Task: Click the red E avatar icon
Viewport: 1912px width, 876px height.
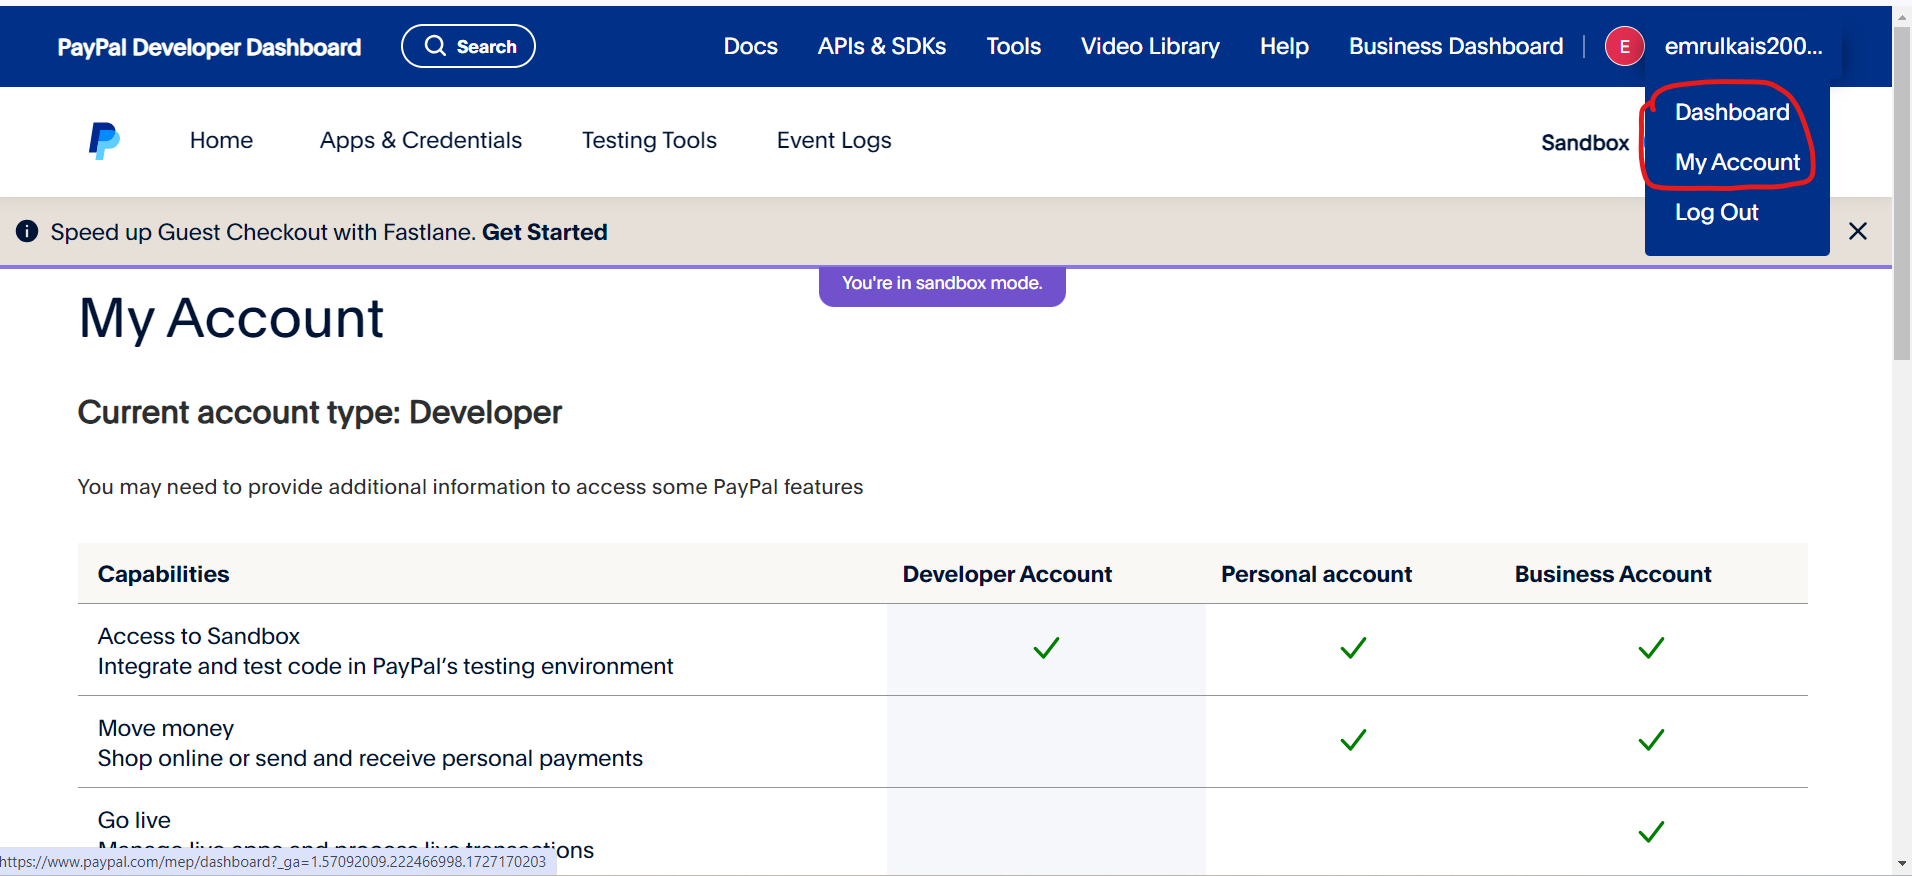Action: pyautogui.click(x=1624, y=46)
